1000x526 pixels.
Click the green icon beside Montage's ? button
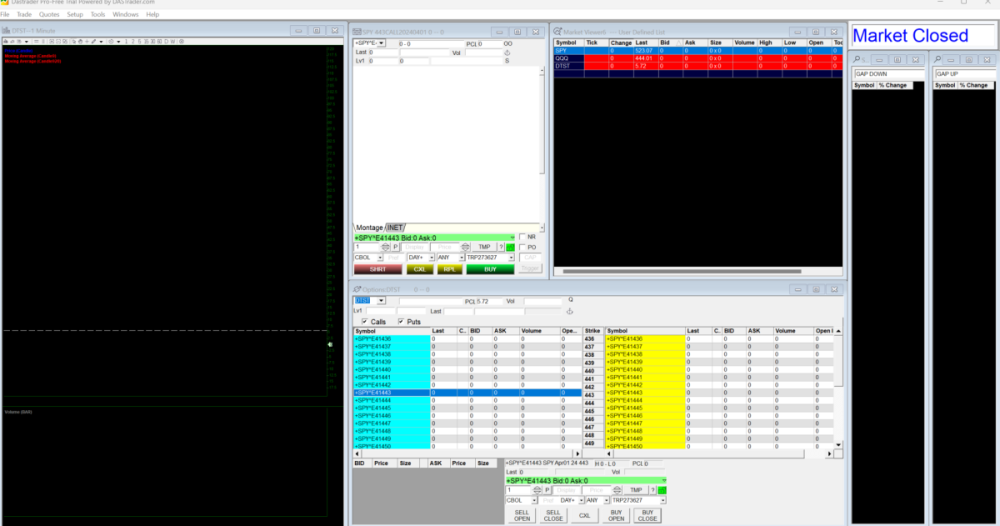click(510, 247)
